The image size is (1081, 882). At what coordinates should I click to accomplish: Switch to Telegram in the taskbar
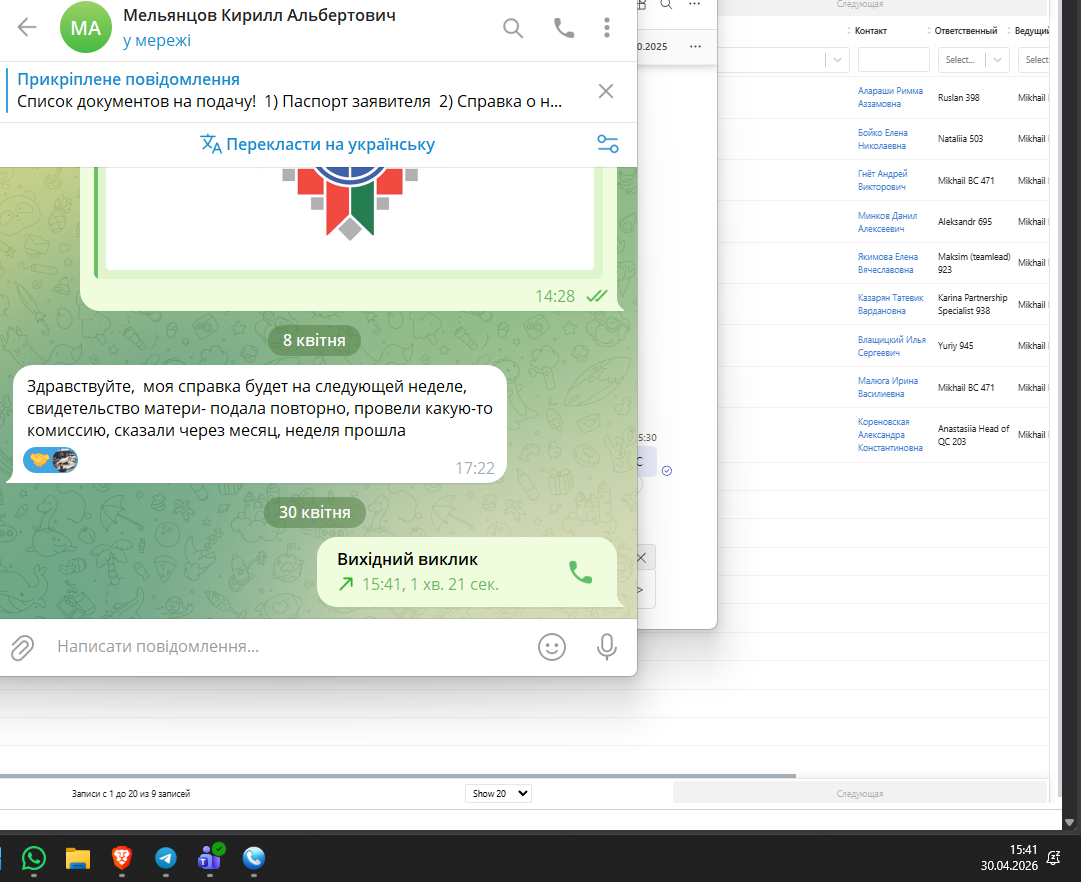click(165, 858)
